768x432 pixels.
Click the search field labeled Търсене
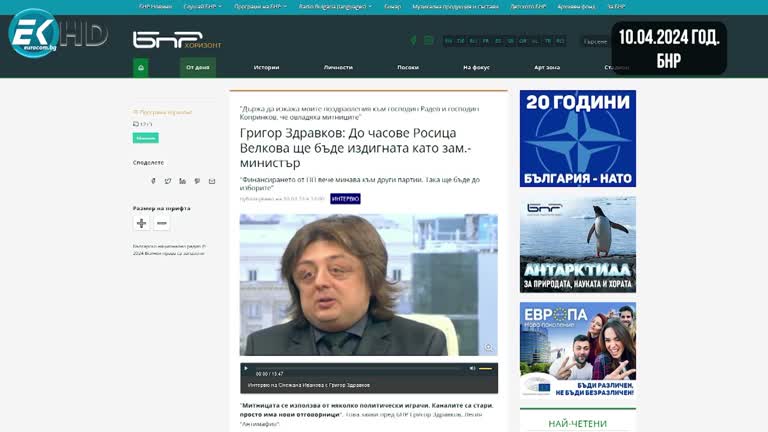(x=596, y=42)
